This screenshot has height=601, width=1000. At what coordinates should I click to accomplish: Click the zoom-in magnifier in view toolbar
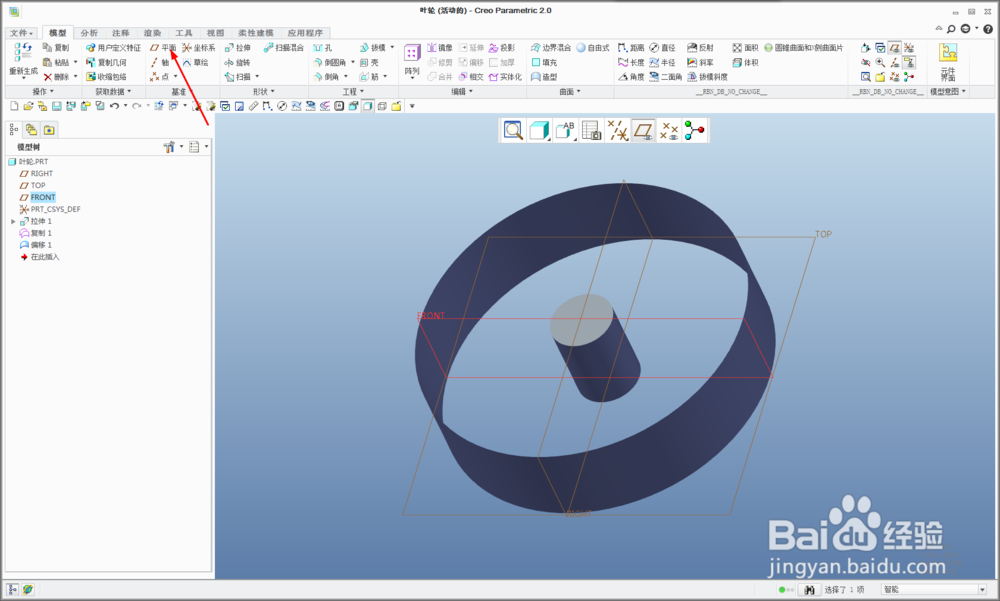click(513, 131)
